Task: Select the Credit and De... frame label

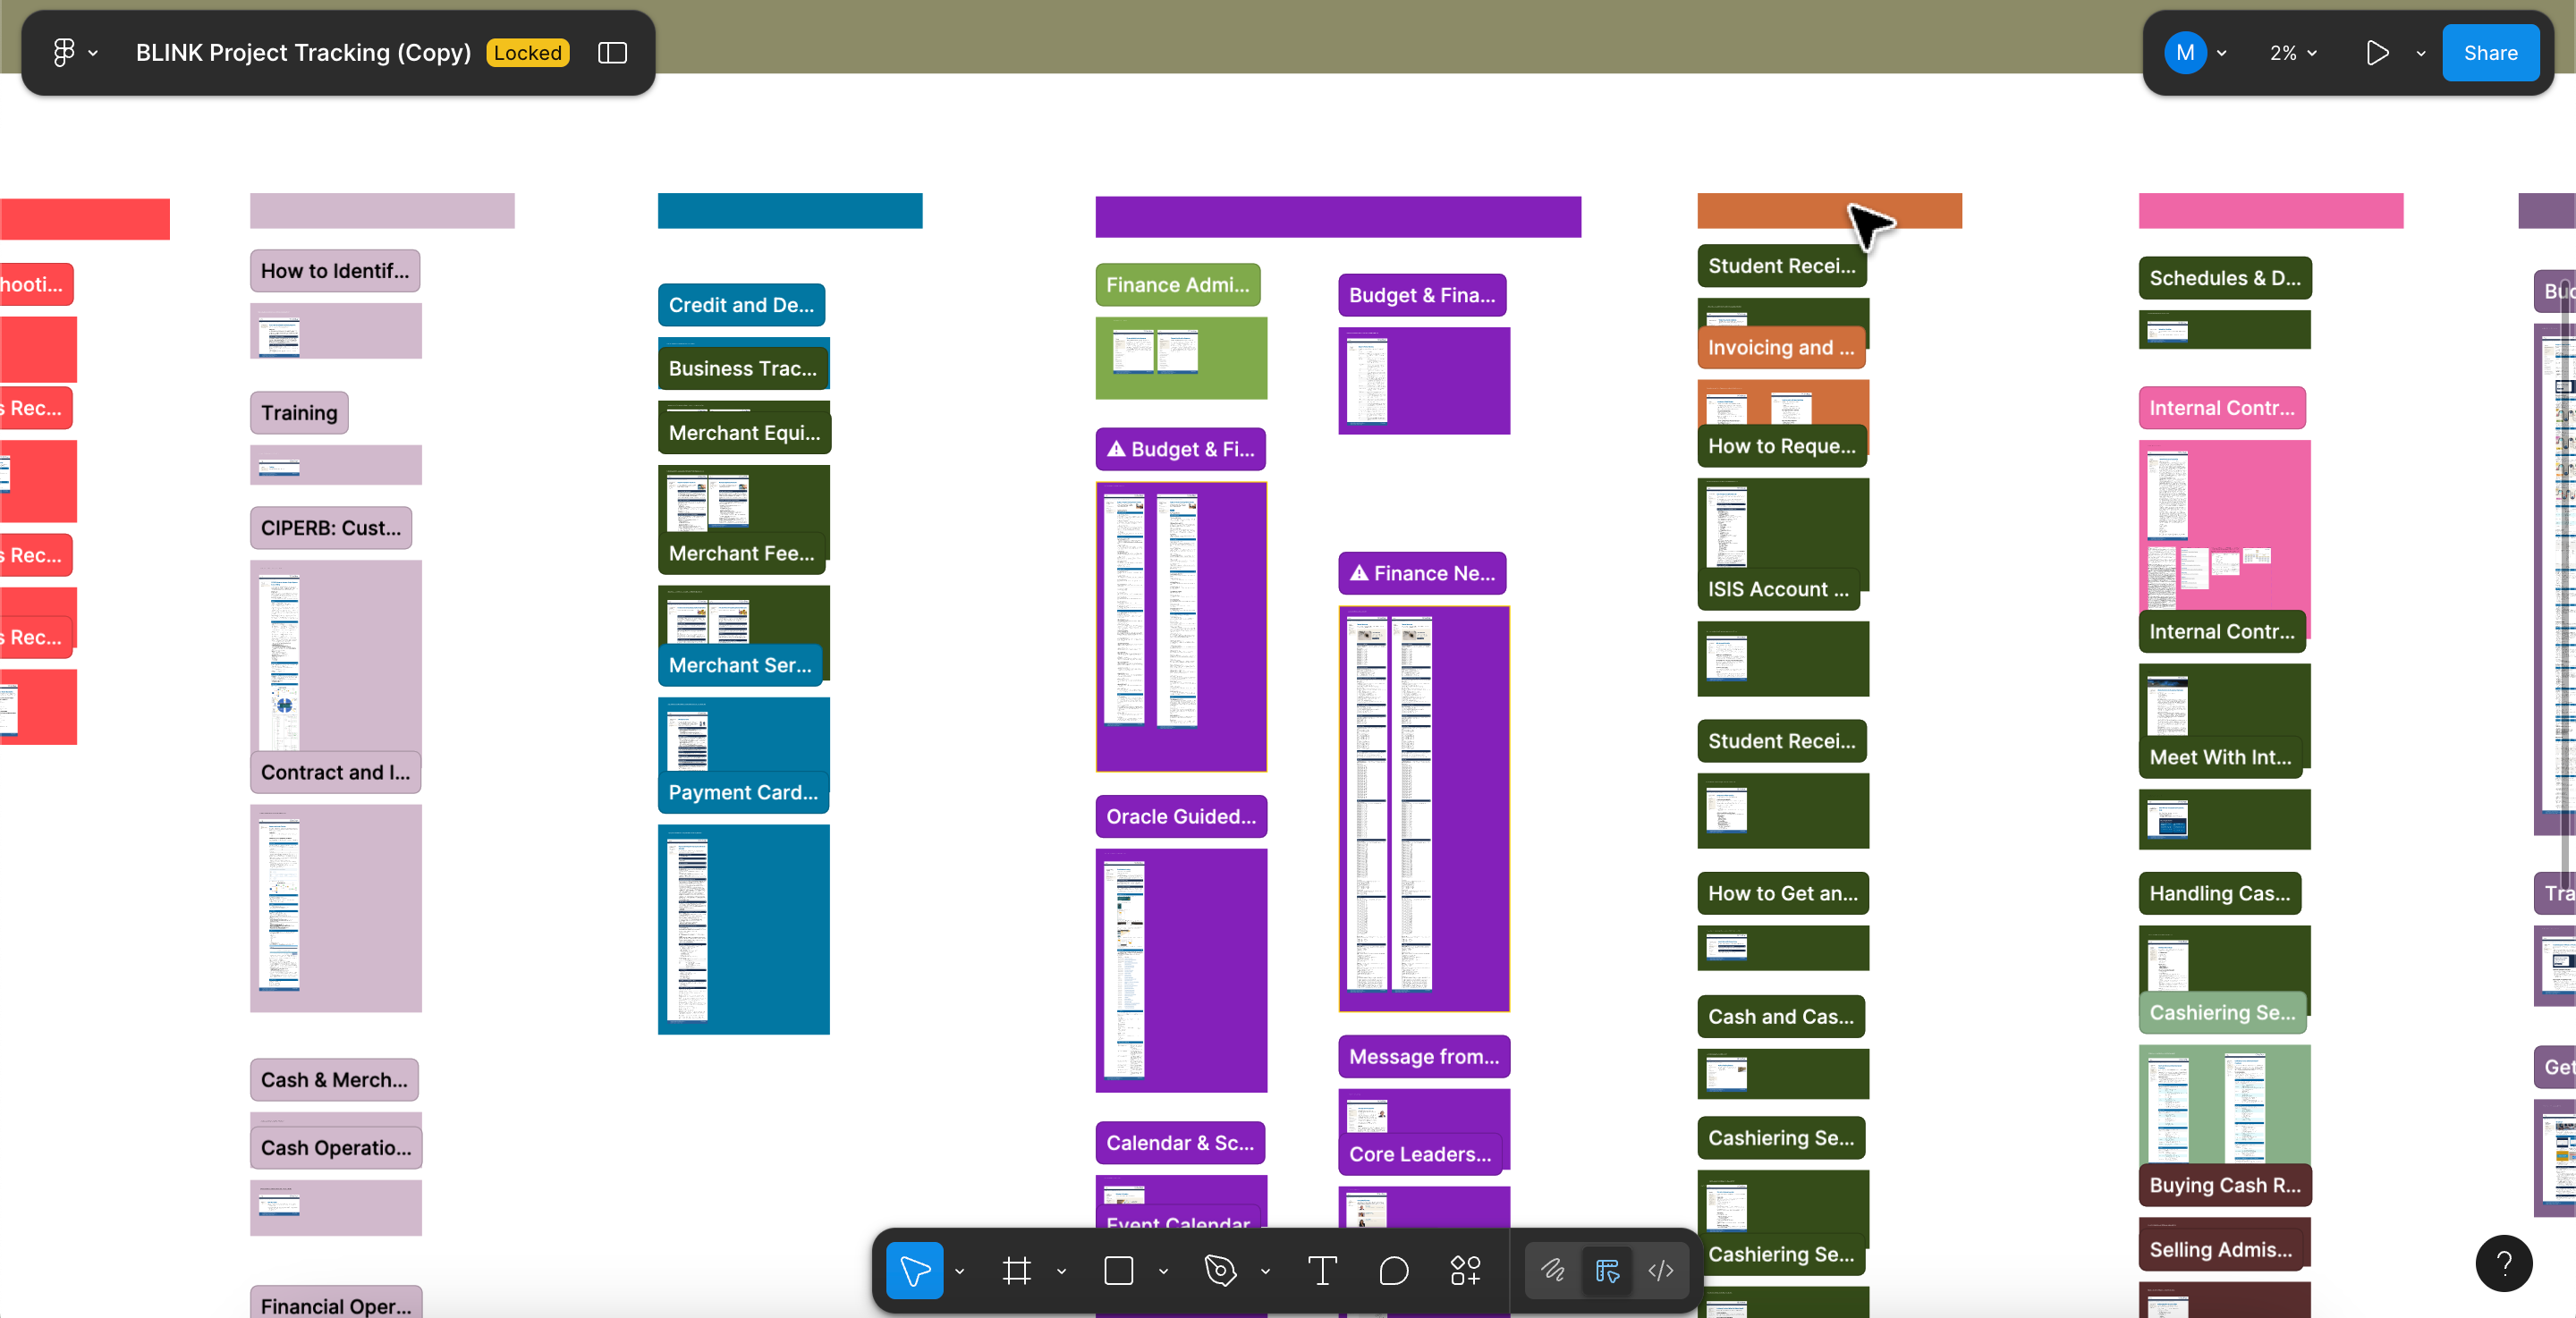Action: 741,304
